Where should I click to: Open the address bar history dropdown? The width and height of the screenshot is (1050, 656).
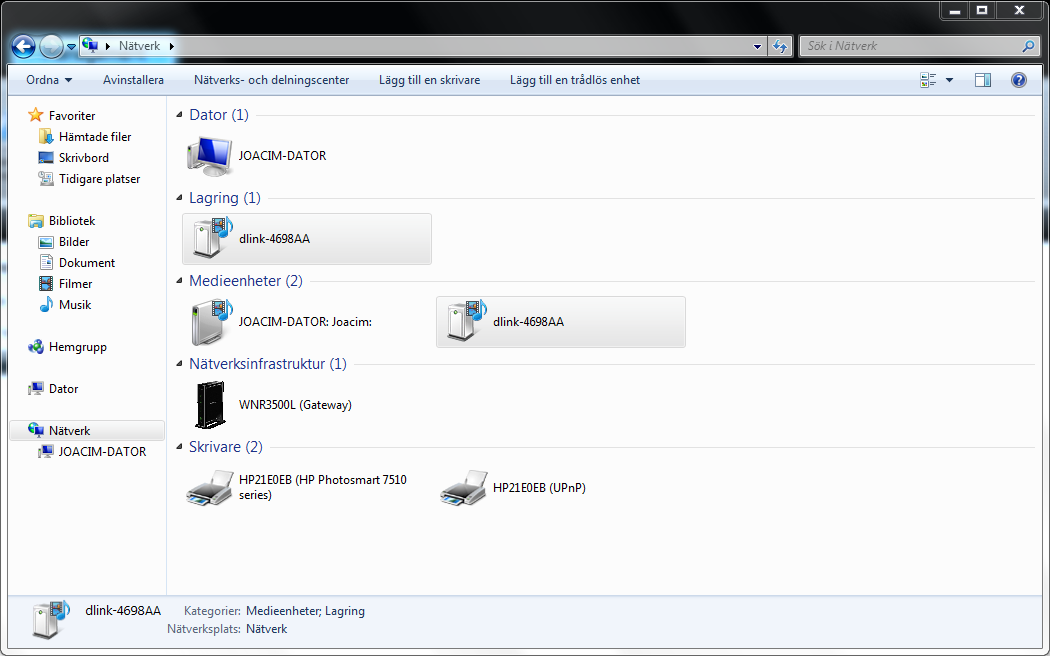757,46
